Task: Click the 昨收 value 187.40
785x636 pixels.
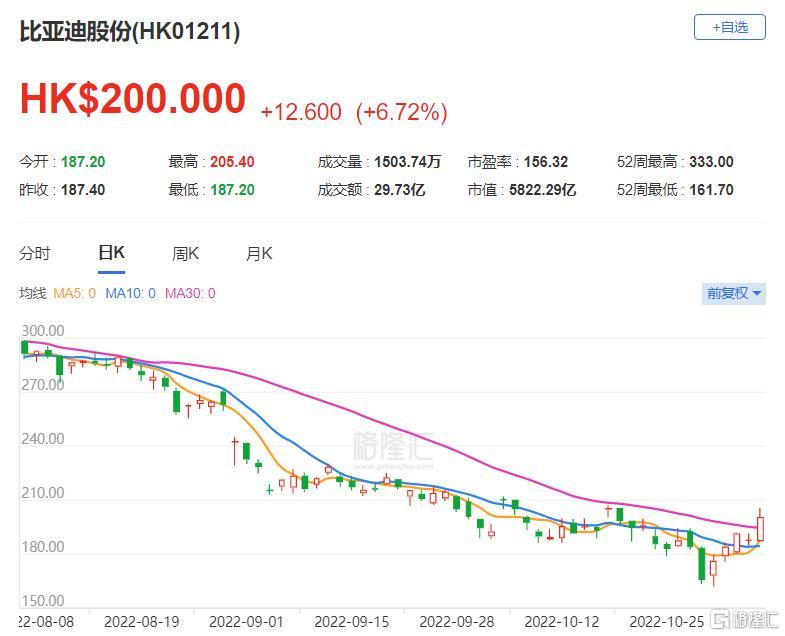Action: (x=83, y=190)
